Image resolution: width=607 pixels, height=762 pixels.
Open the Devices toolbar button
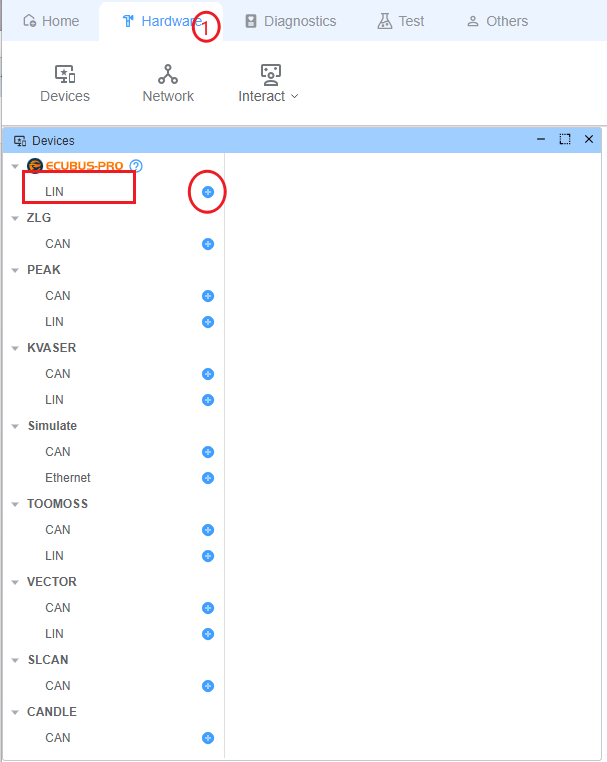pyautogui.click(x=65, y=84)
